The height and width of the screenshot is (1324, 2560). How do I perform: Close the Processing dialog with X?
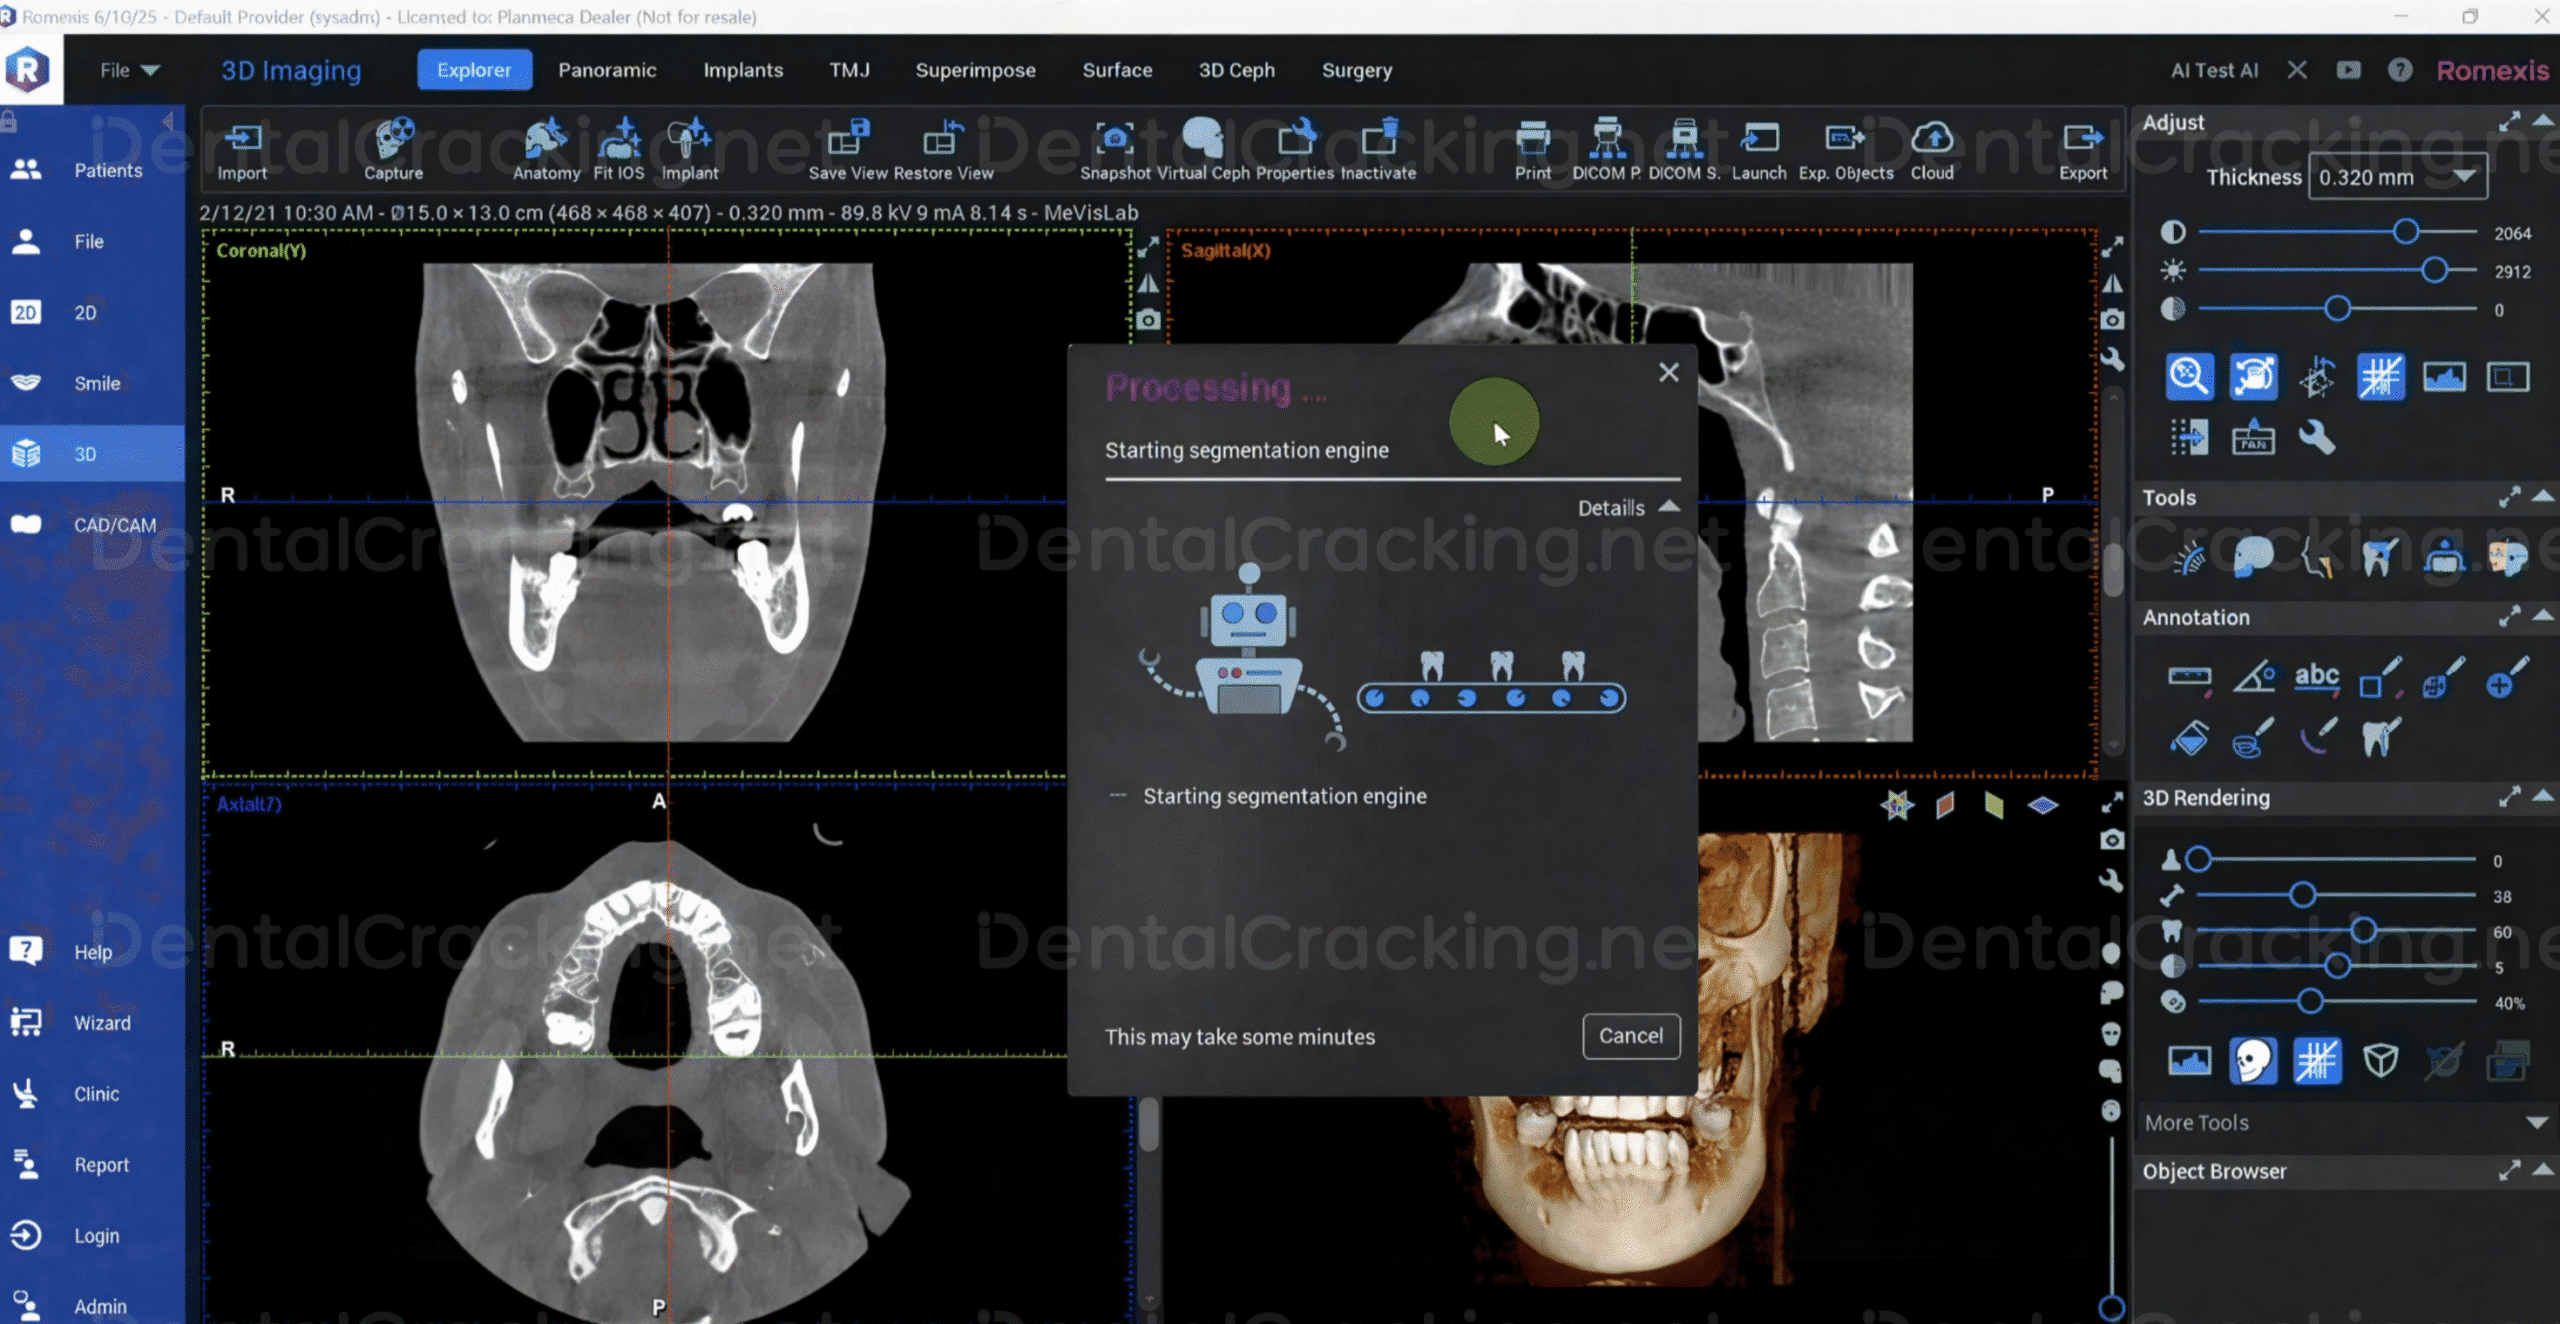tap(1668, 372)
